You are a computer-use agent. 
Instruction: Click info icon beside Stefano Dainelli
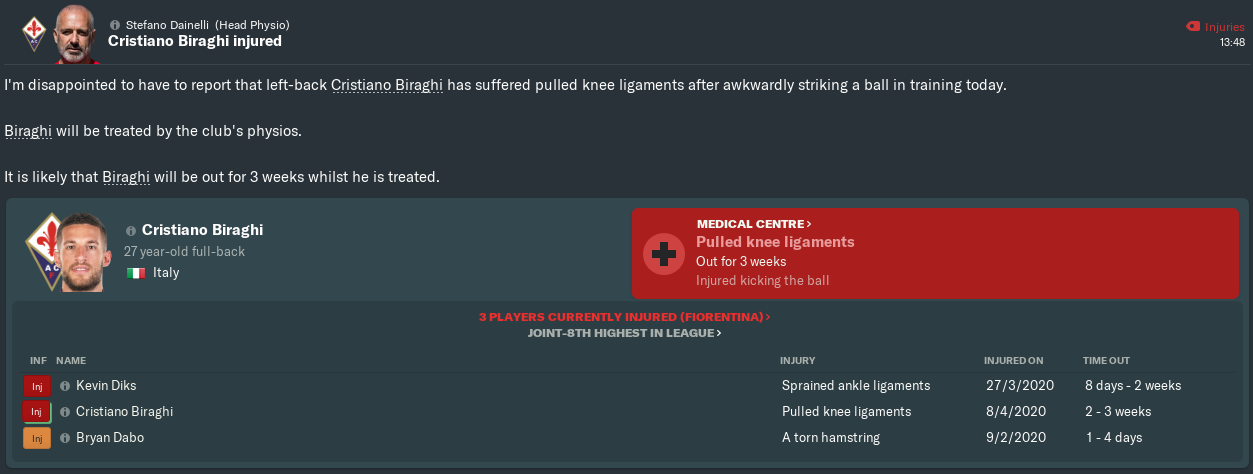click(115, 24)
